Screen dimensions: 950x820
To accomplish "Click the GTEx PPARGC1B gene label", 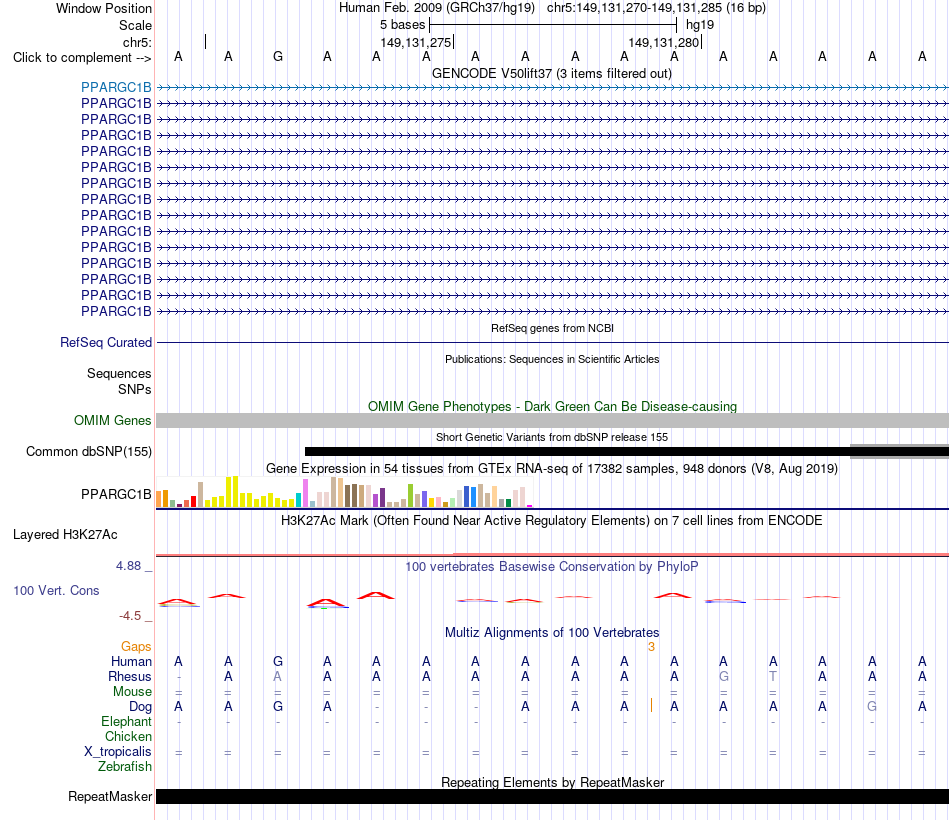I will 116,495.
